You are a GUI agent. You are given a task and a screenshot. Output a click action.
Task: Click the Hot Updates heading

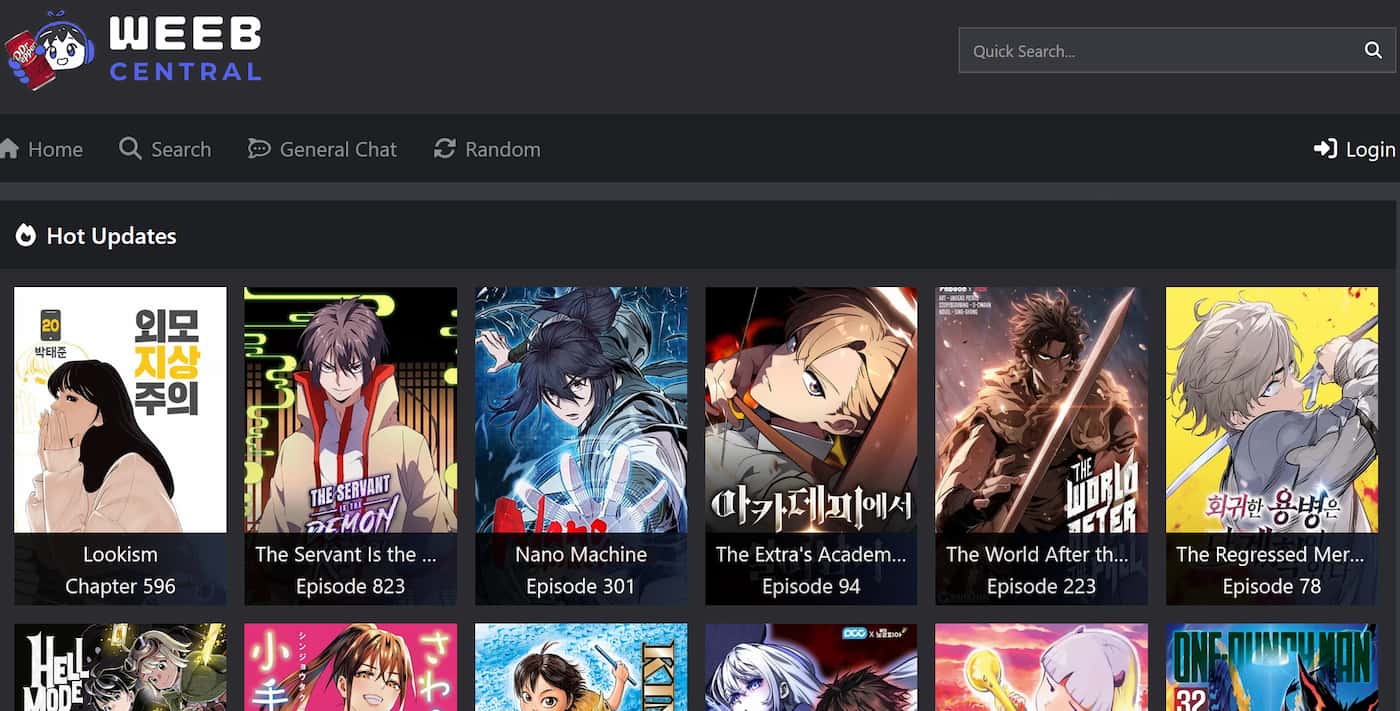(x=111, y=236)
